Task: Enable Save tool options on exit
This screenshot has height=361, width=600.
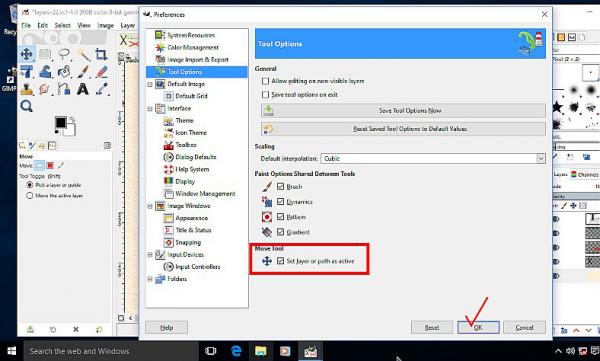Action: (x=266, y=94)
